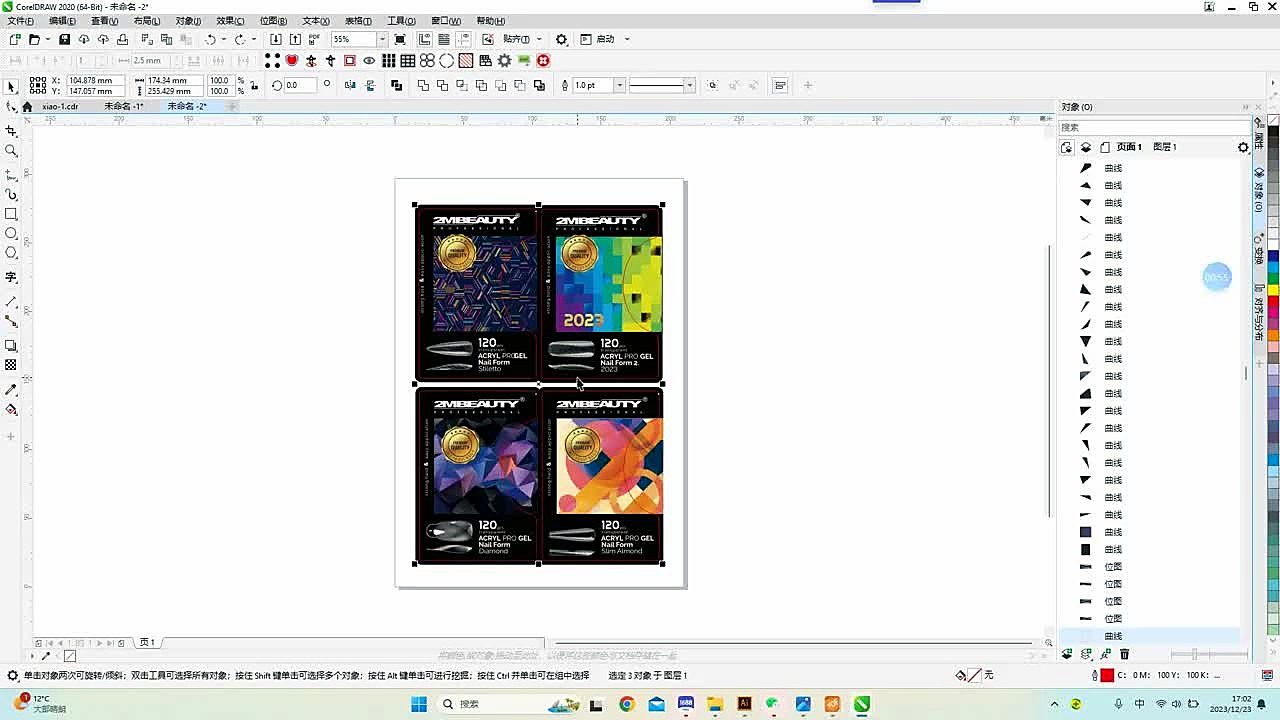
Task: Select the Text tool (字) in toolbox
Action: (x=11, y=277)
